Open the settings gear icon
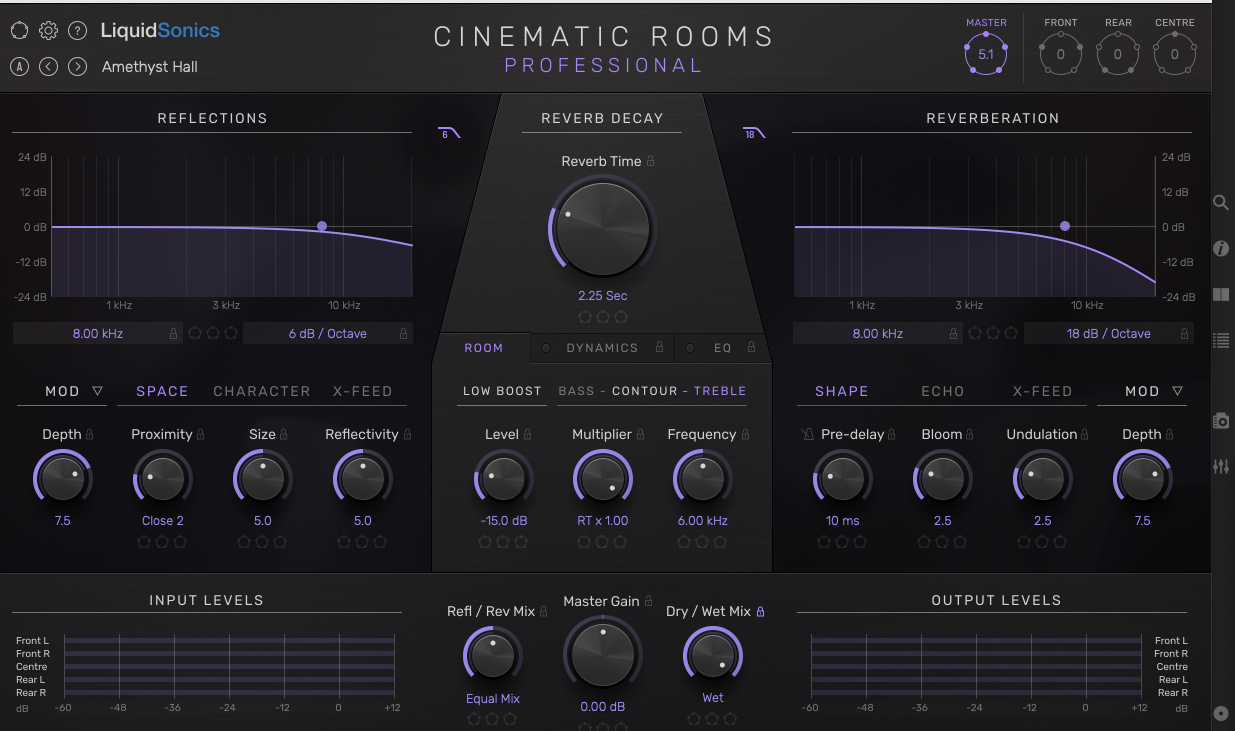The width and height of the screenshot is (1235, 731). (x=48, y=31)
